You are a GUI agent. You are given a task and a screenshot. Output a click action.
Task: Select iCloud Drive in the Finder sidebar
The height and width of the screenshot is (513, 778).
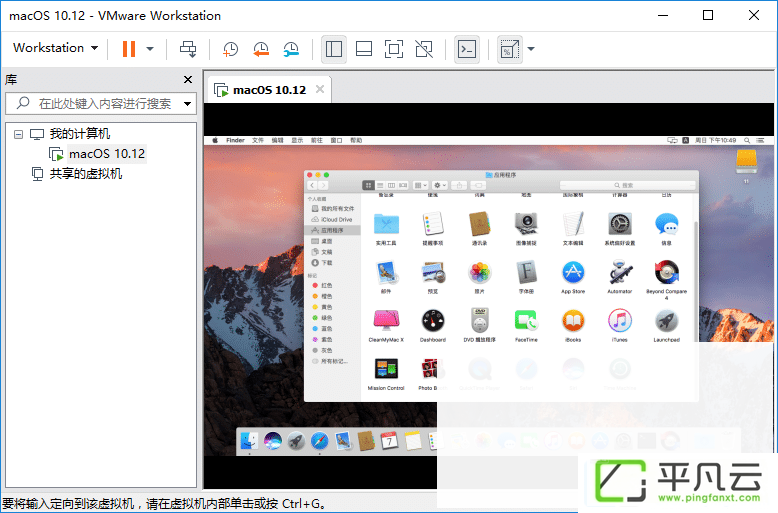coord(332,219)
